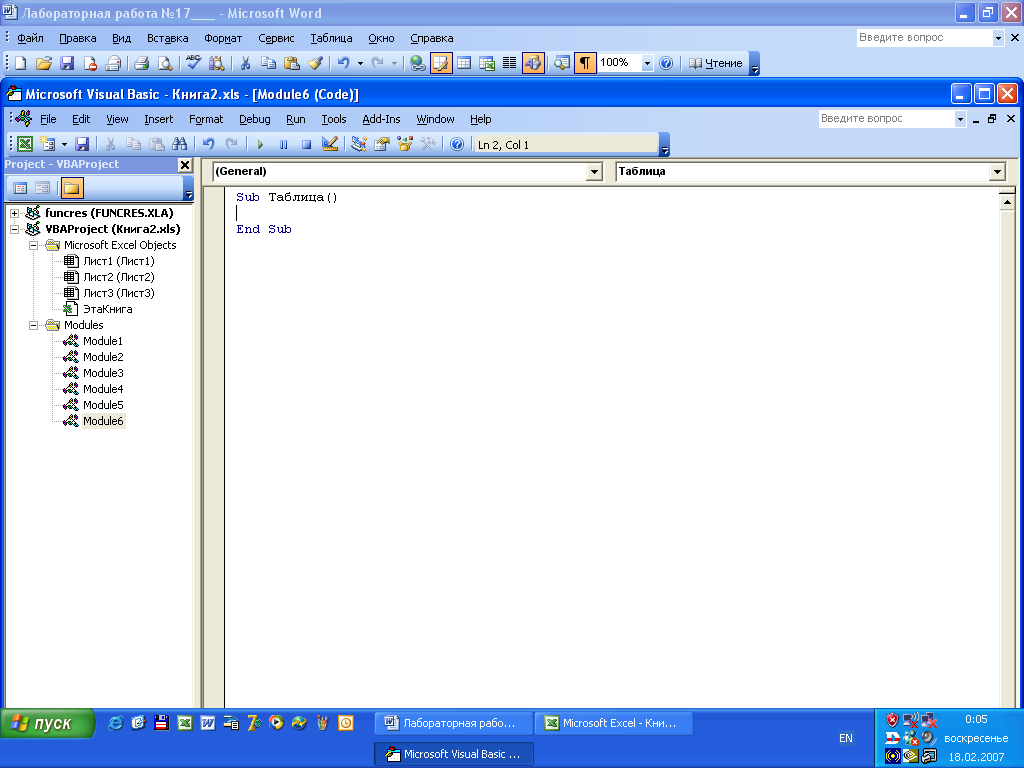This screenshot has height=768, width=1024.
Task: Click the Reset stop icon in VBA toolbar
Action: pyautogui.click(x=306, y=144)
